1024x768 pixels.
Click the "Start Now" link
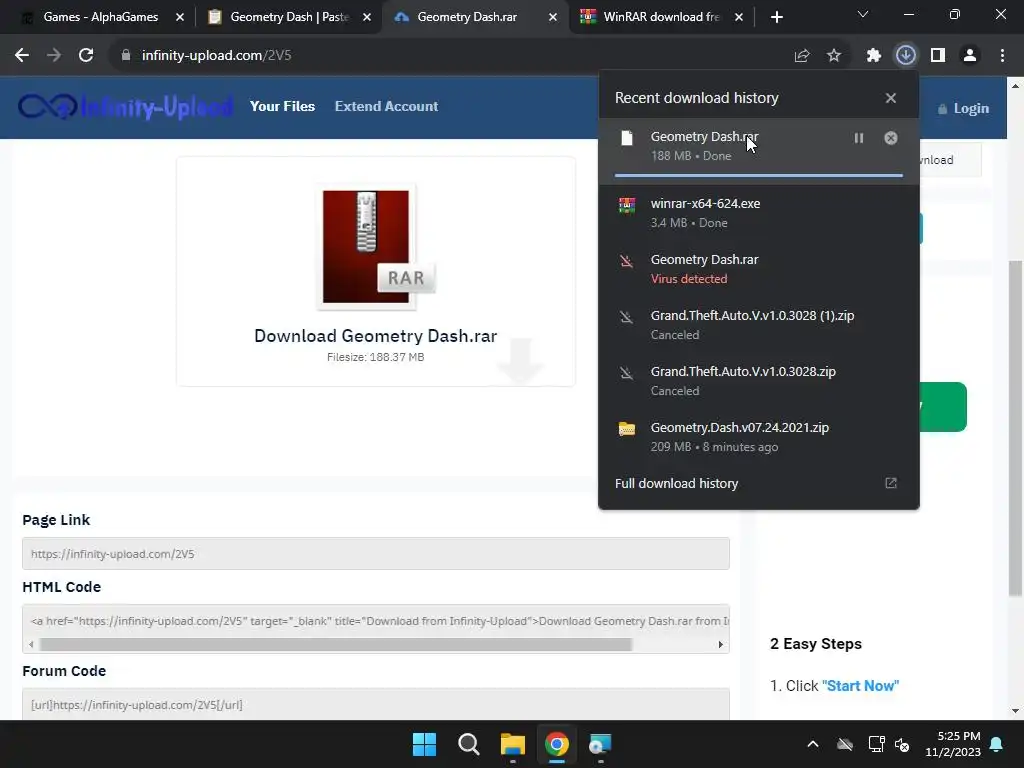click(860, 686)
